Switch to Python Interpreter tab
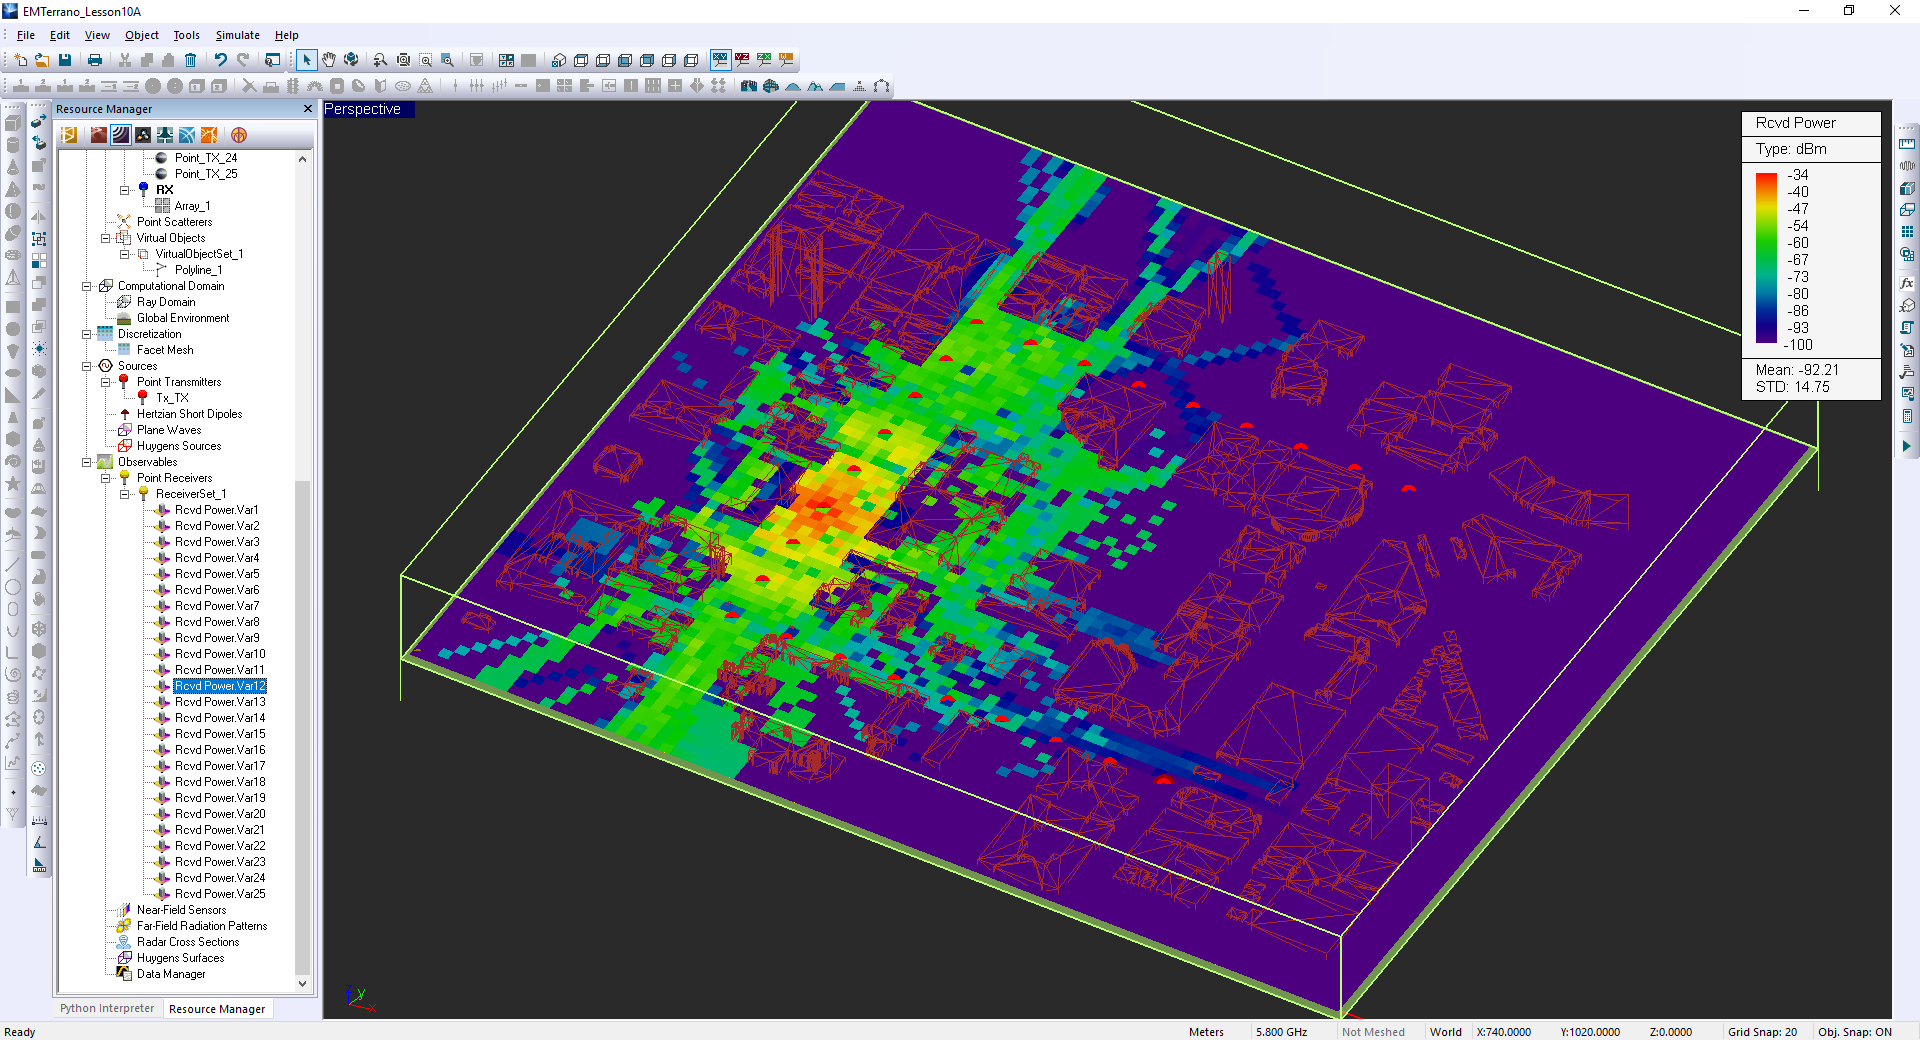 (x=107, y=1008)
